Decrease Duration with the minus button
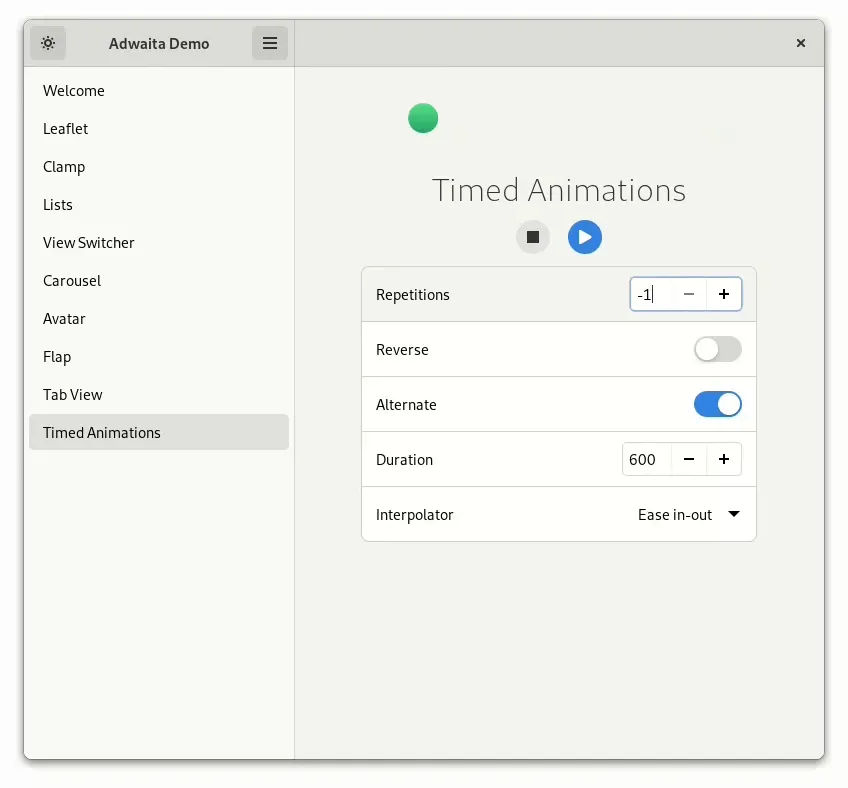The height and width of the screenshot is (788, 848). 689,459
